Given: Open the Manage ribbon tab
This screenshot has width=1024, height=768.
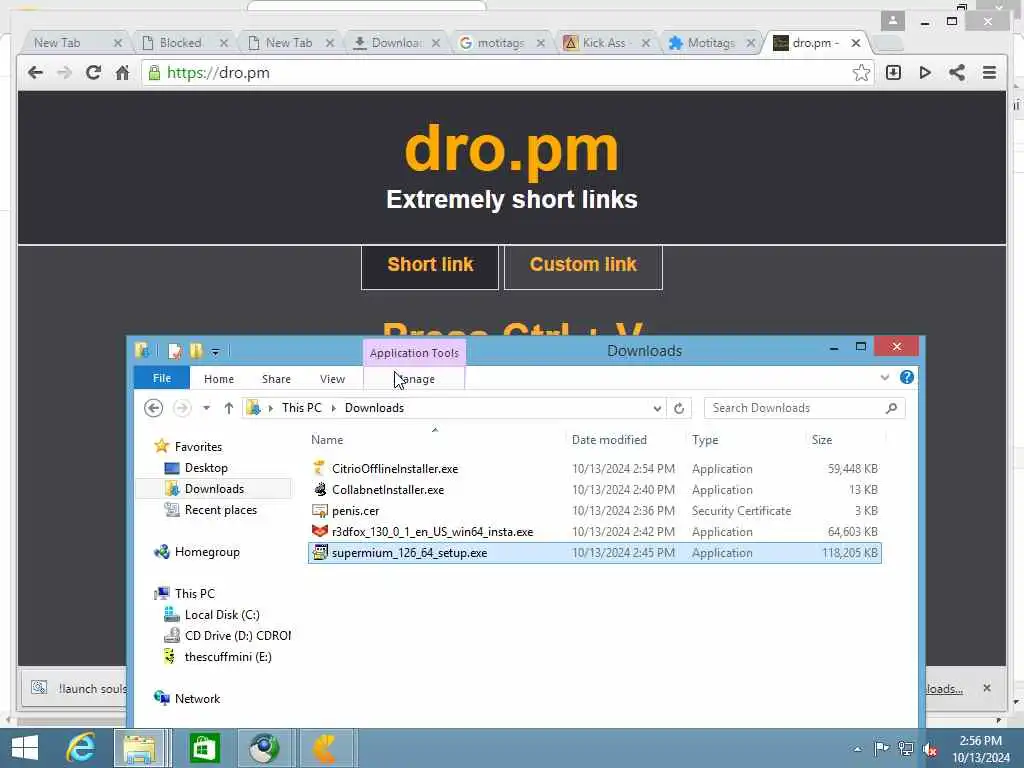Looking at the screenshot, I should (414, 379).
